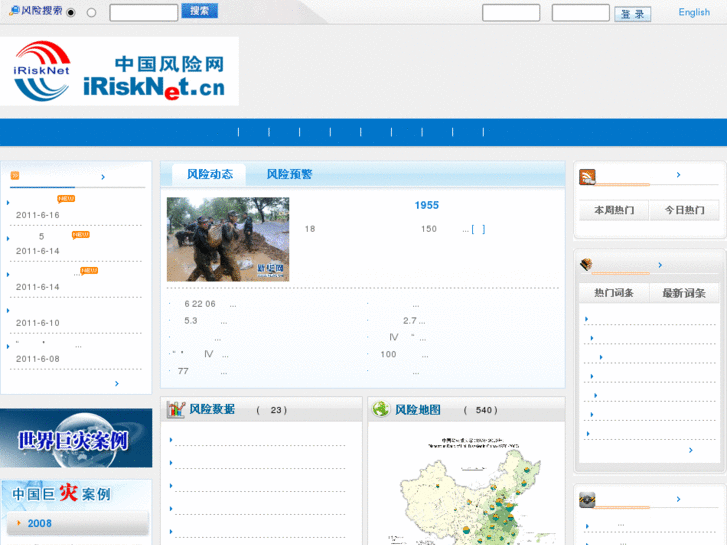Click the 风险地图 globe icon
727x545 pixels.
point(381,409)
